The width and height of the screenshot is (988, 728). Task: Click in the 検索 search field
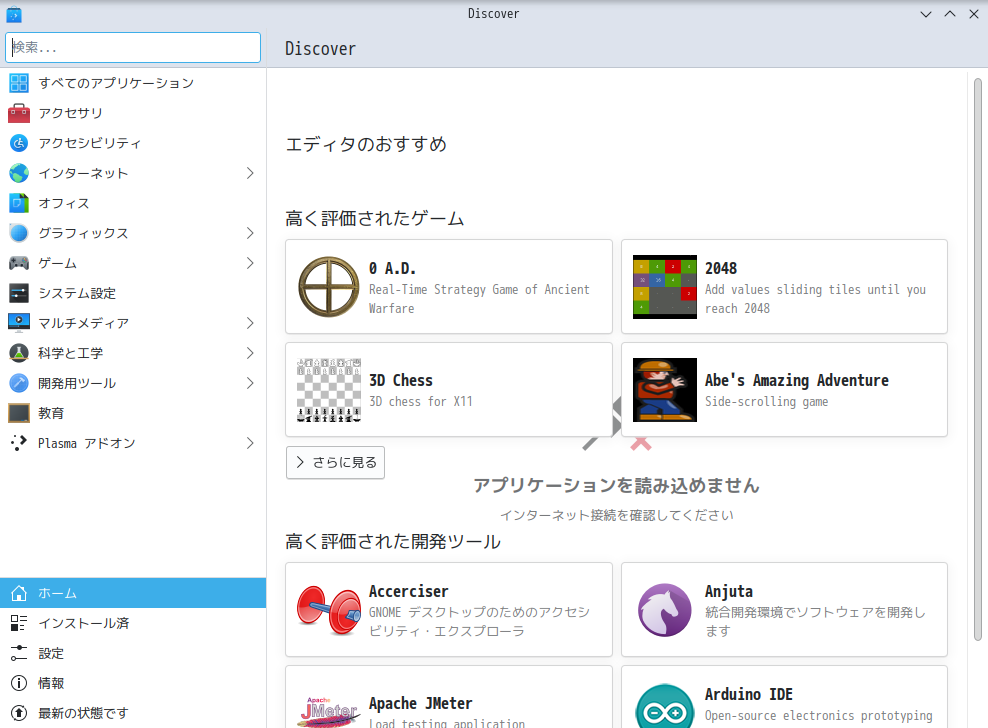pyautogui.click(x=133, y=47)
